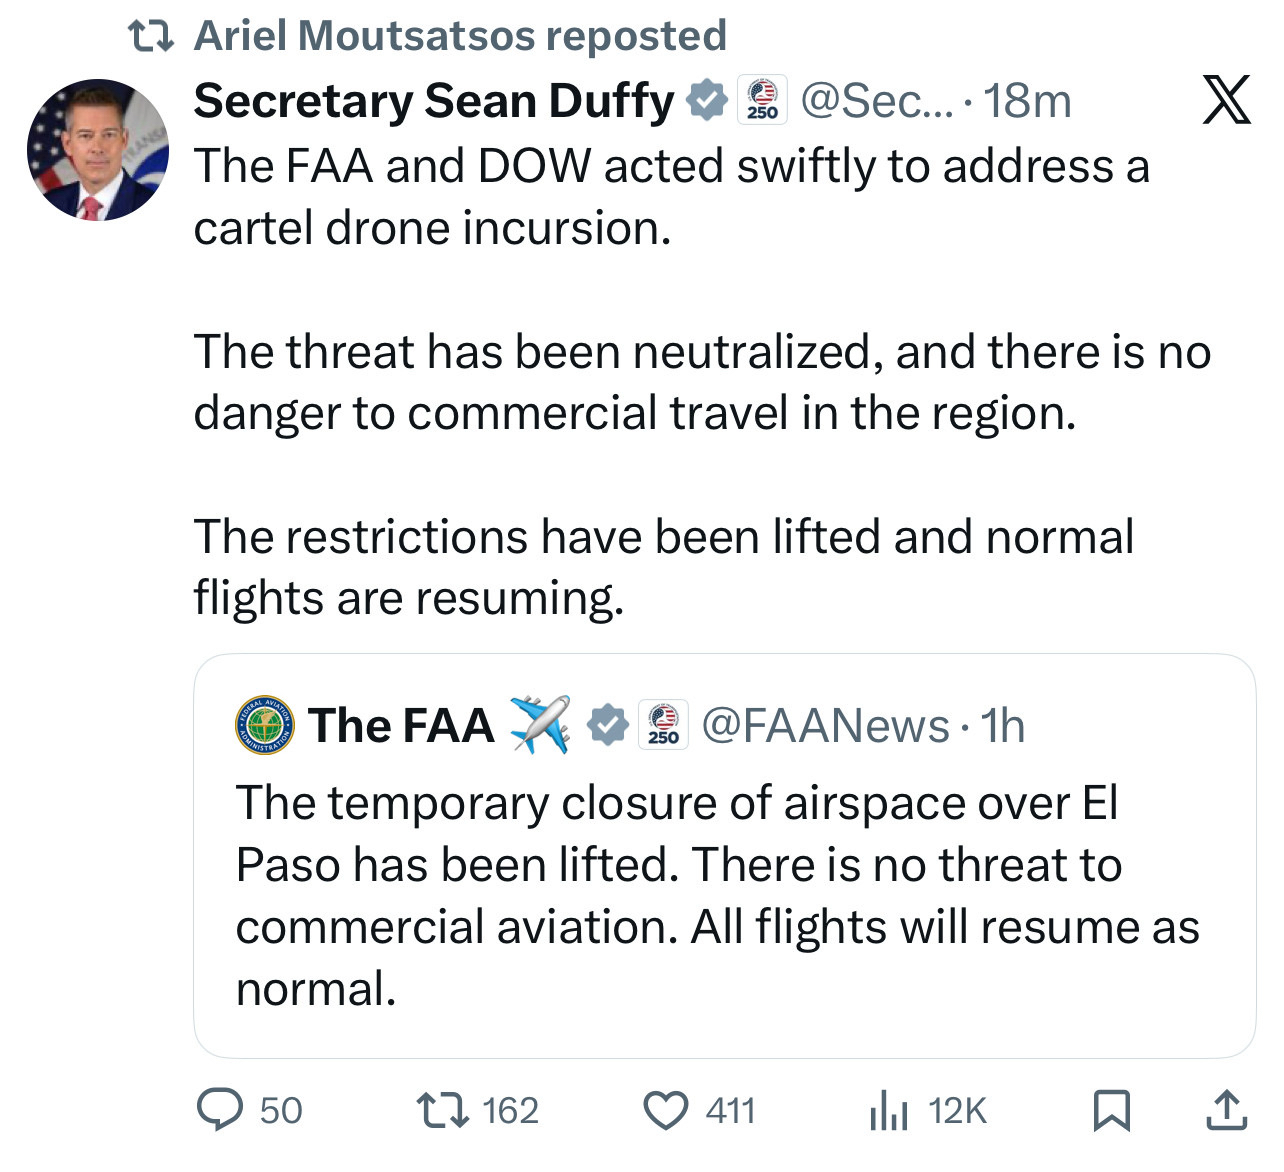Click the truncated @Sec... handle
The width and height of the screenshot is (1284, 1172).
coord(878,101)
